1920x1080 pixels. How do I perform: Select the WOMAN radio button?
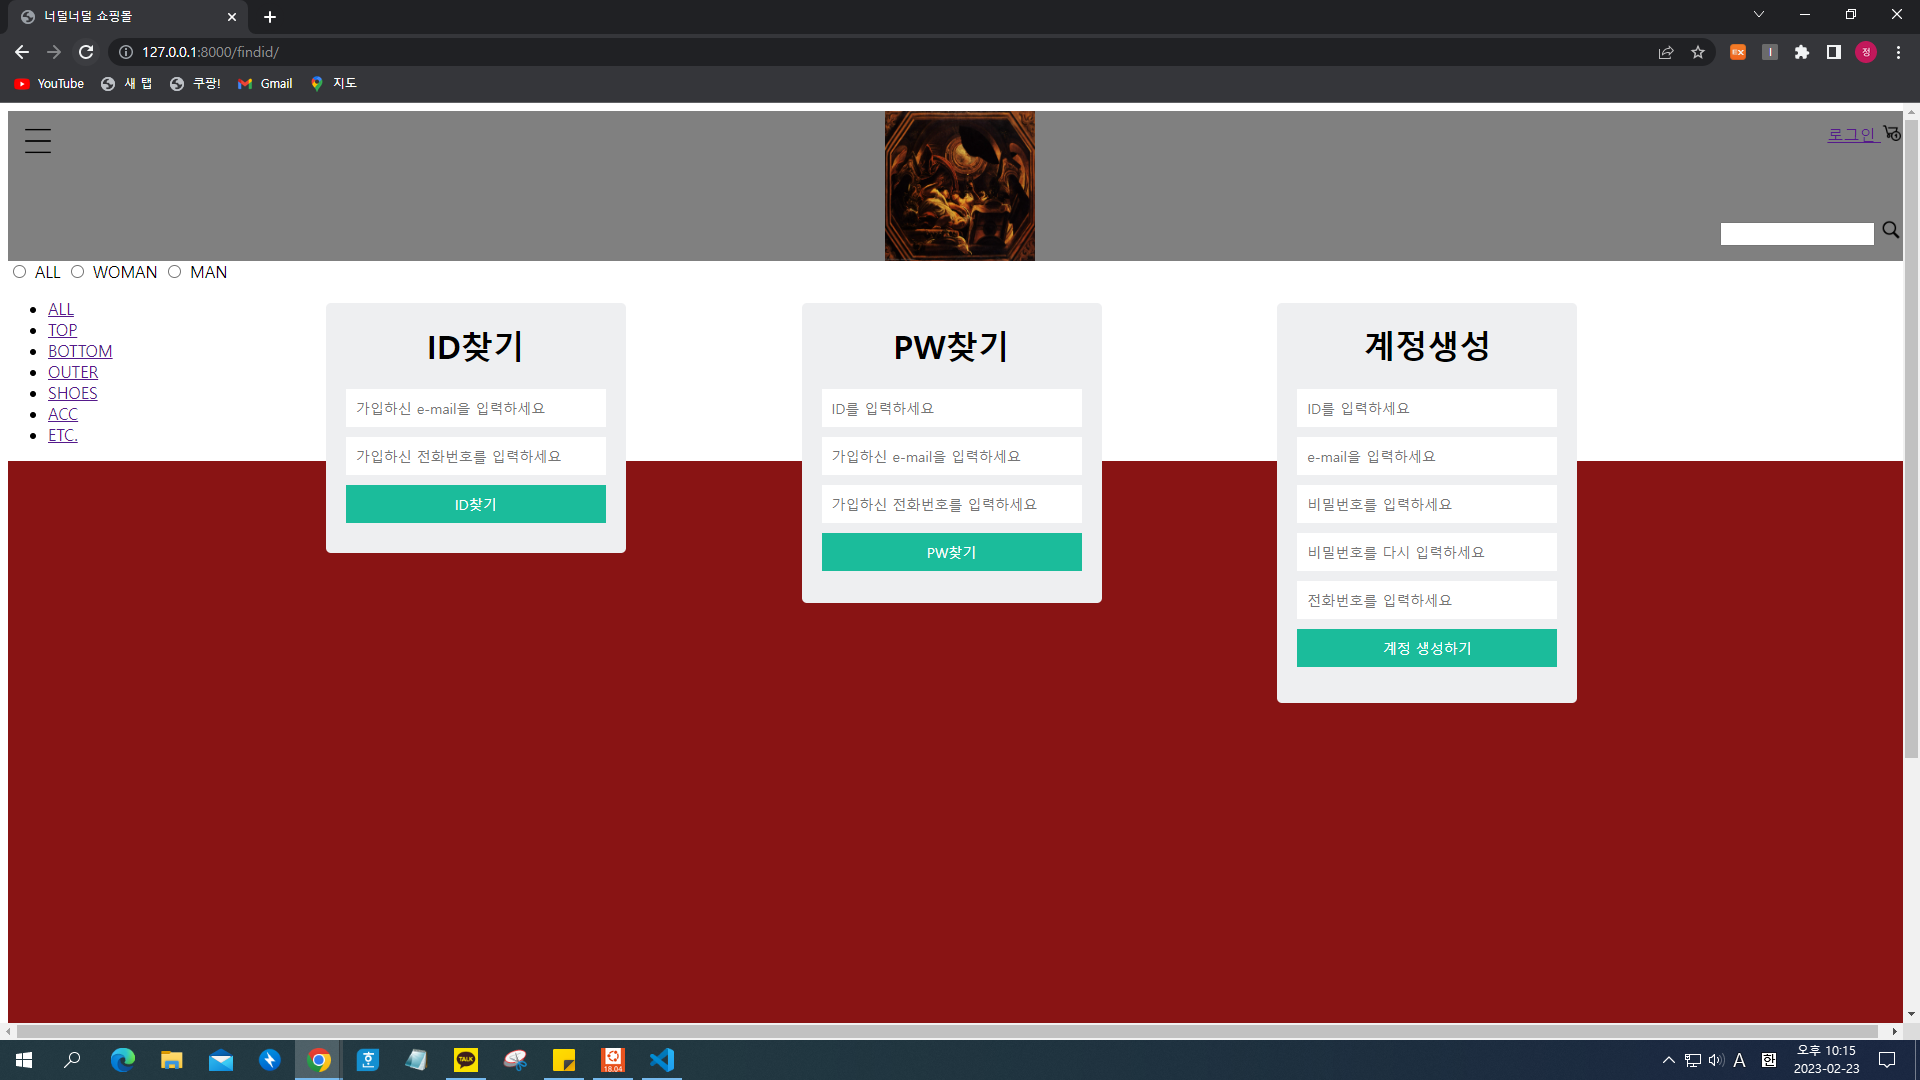coord(77,272)
